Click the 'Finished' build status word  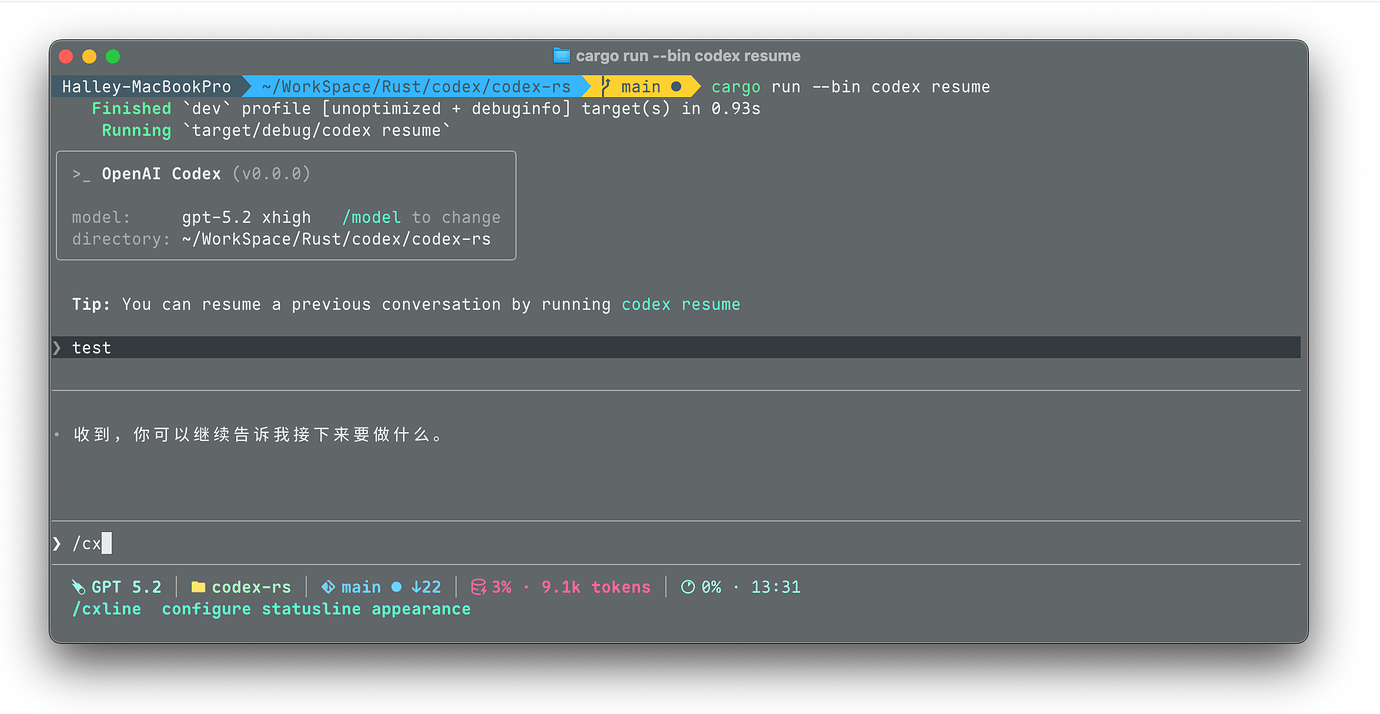(131, 108)
